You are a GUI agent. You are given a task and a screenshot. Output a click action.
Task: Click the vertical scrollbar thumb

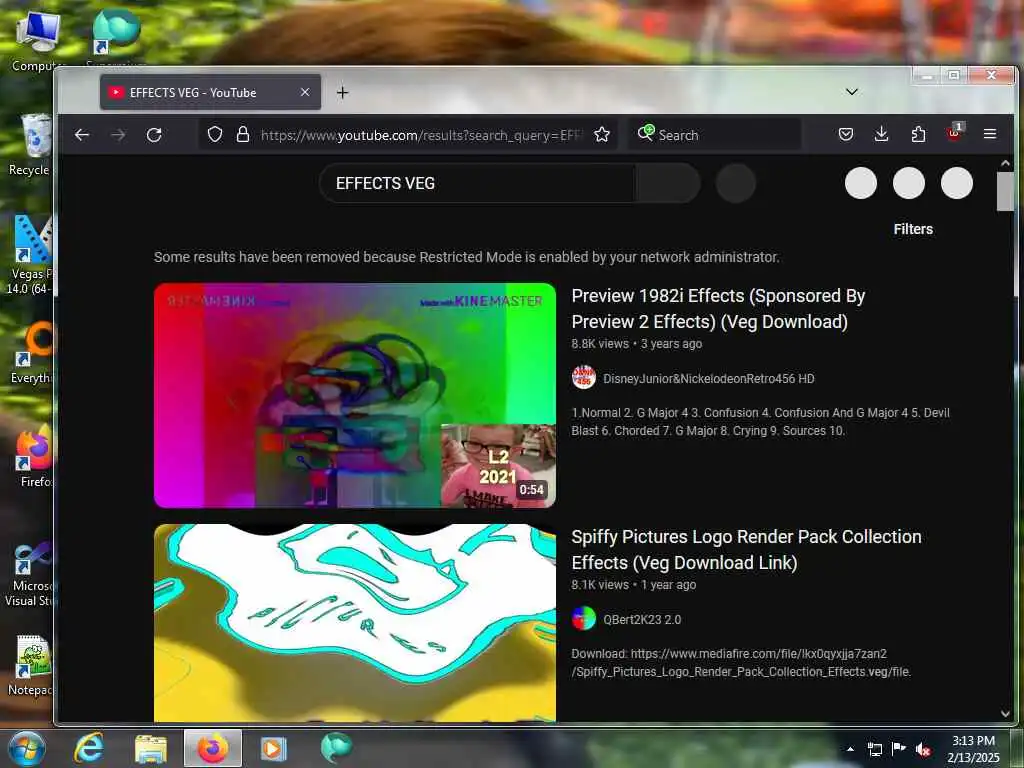tap(1005, 191)
